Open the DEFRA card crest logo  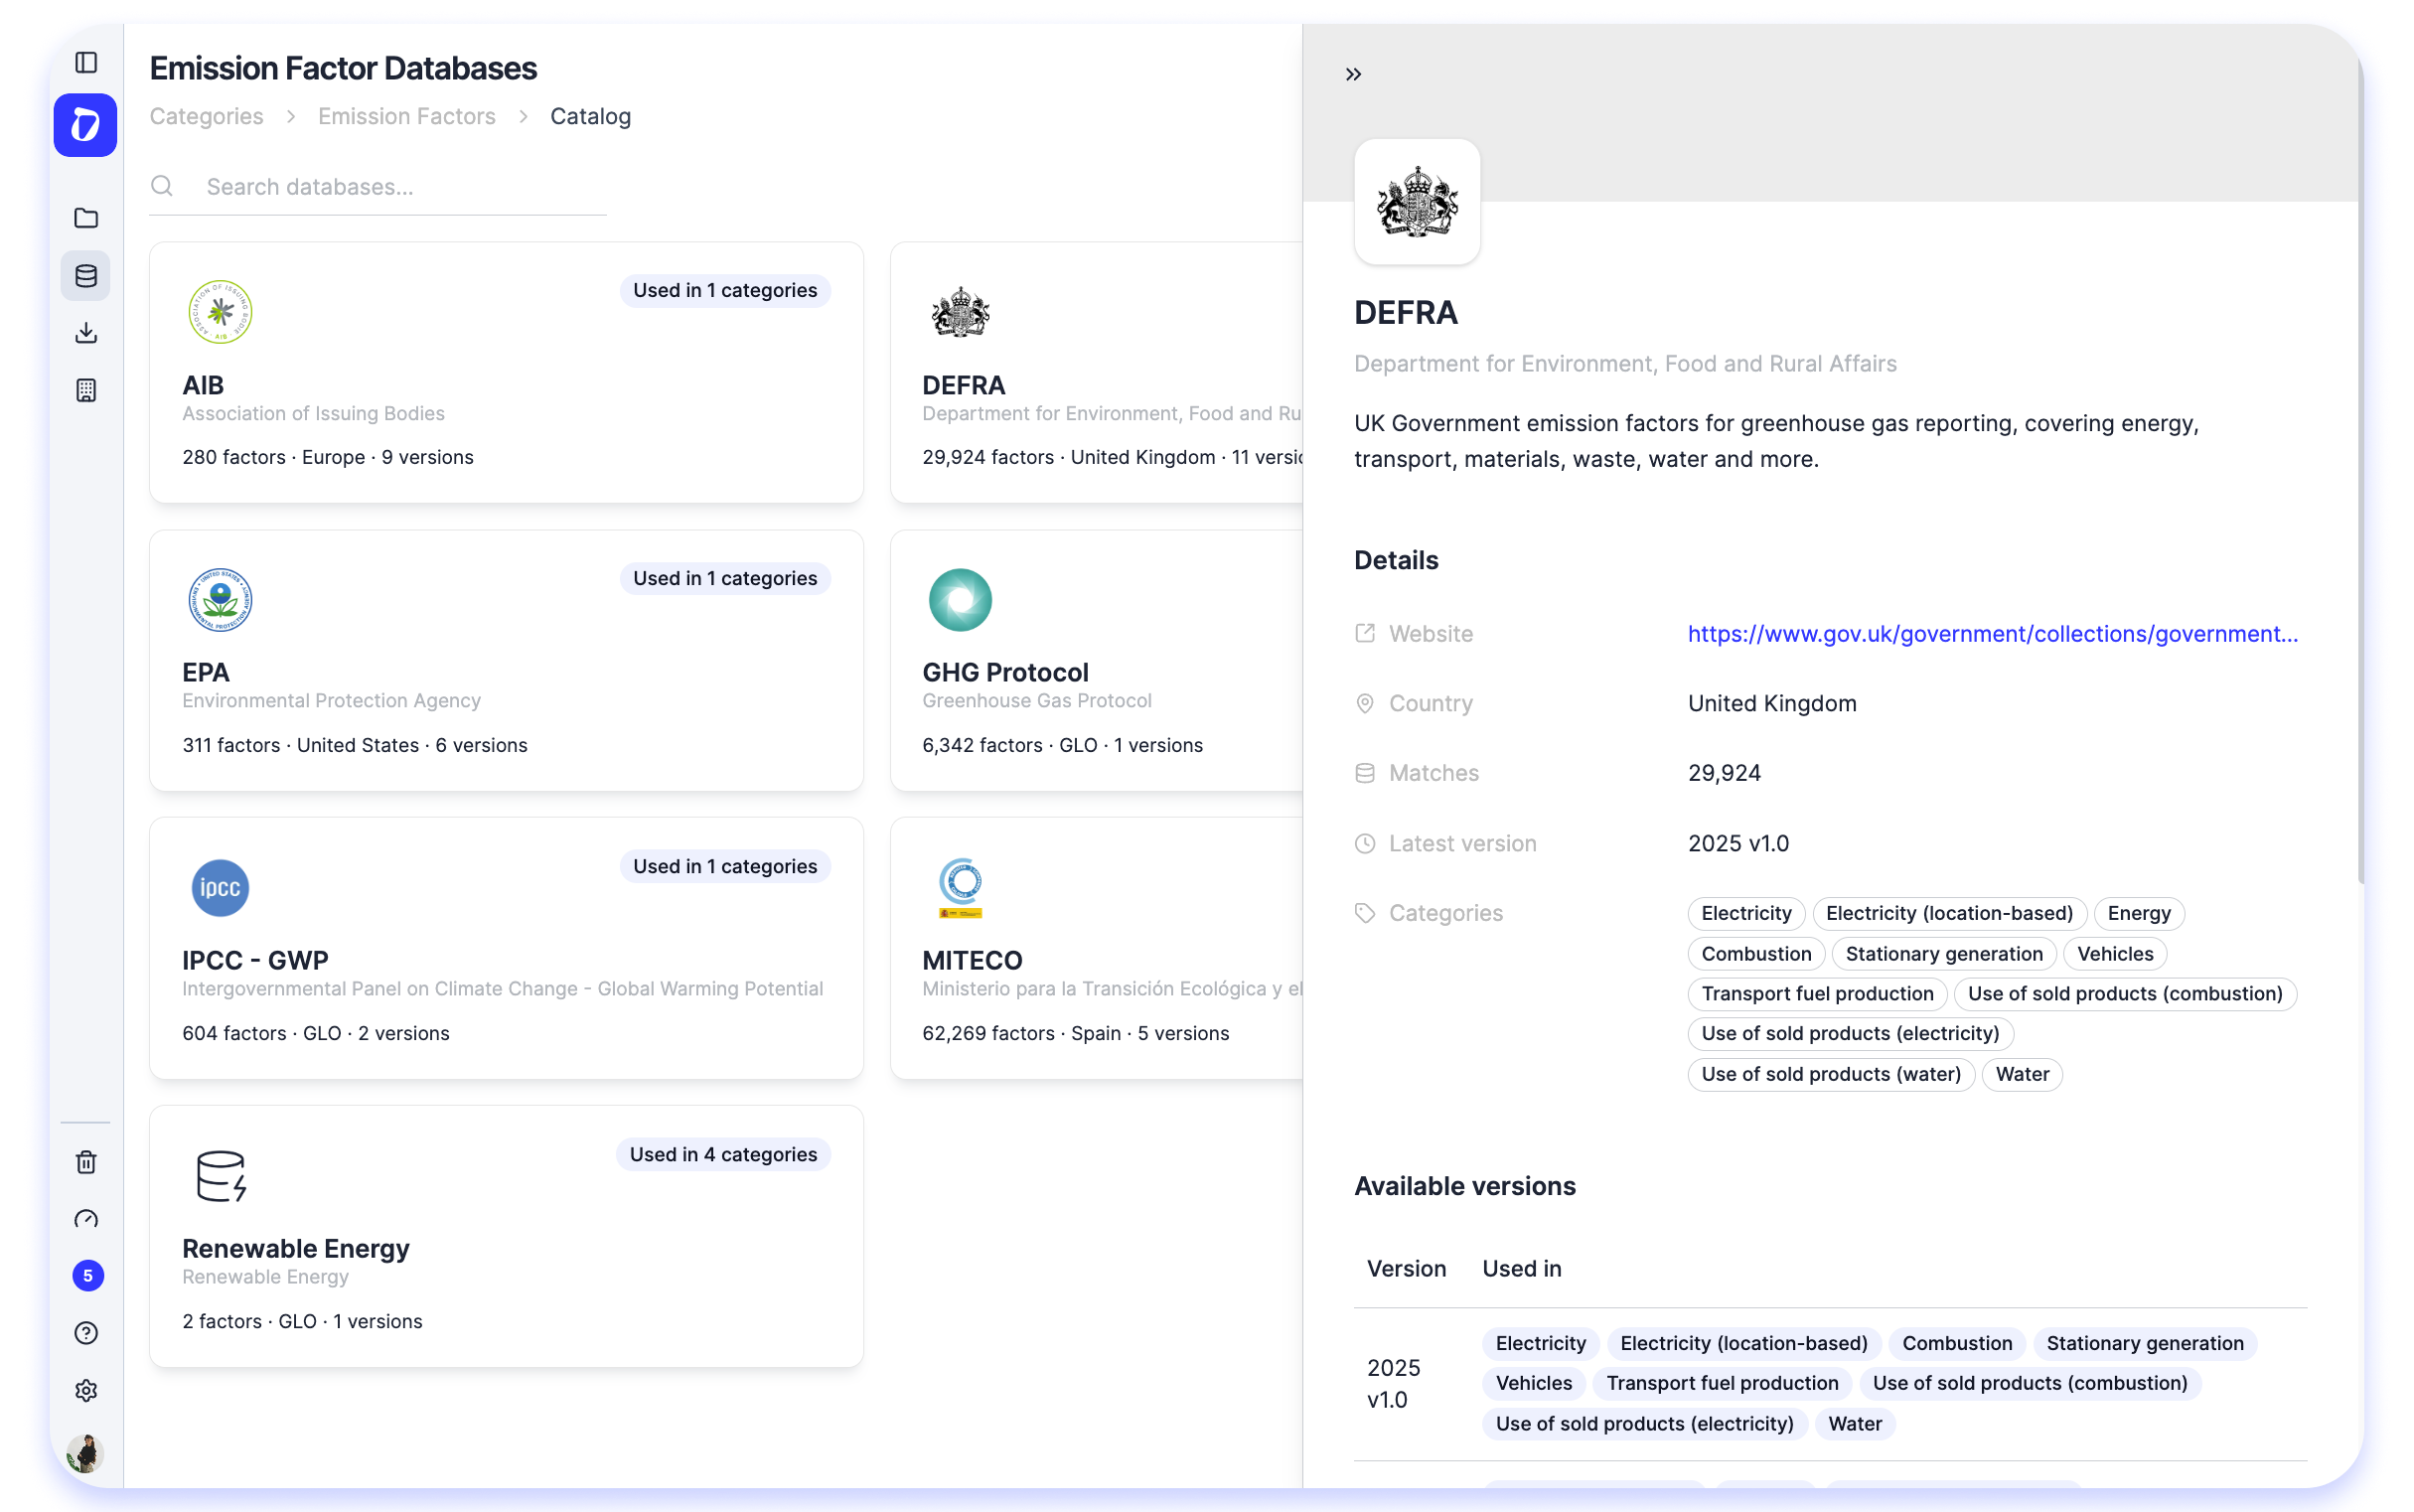click(x=960, y=312)
